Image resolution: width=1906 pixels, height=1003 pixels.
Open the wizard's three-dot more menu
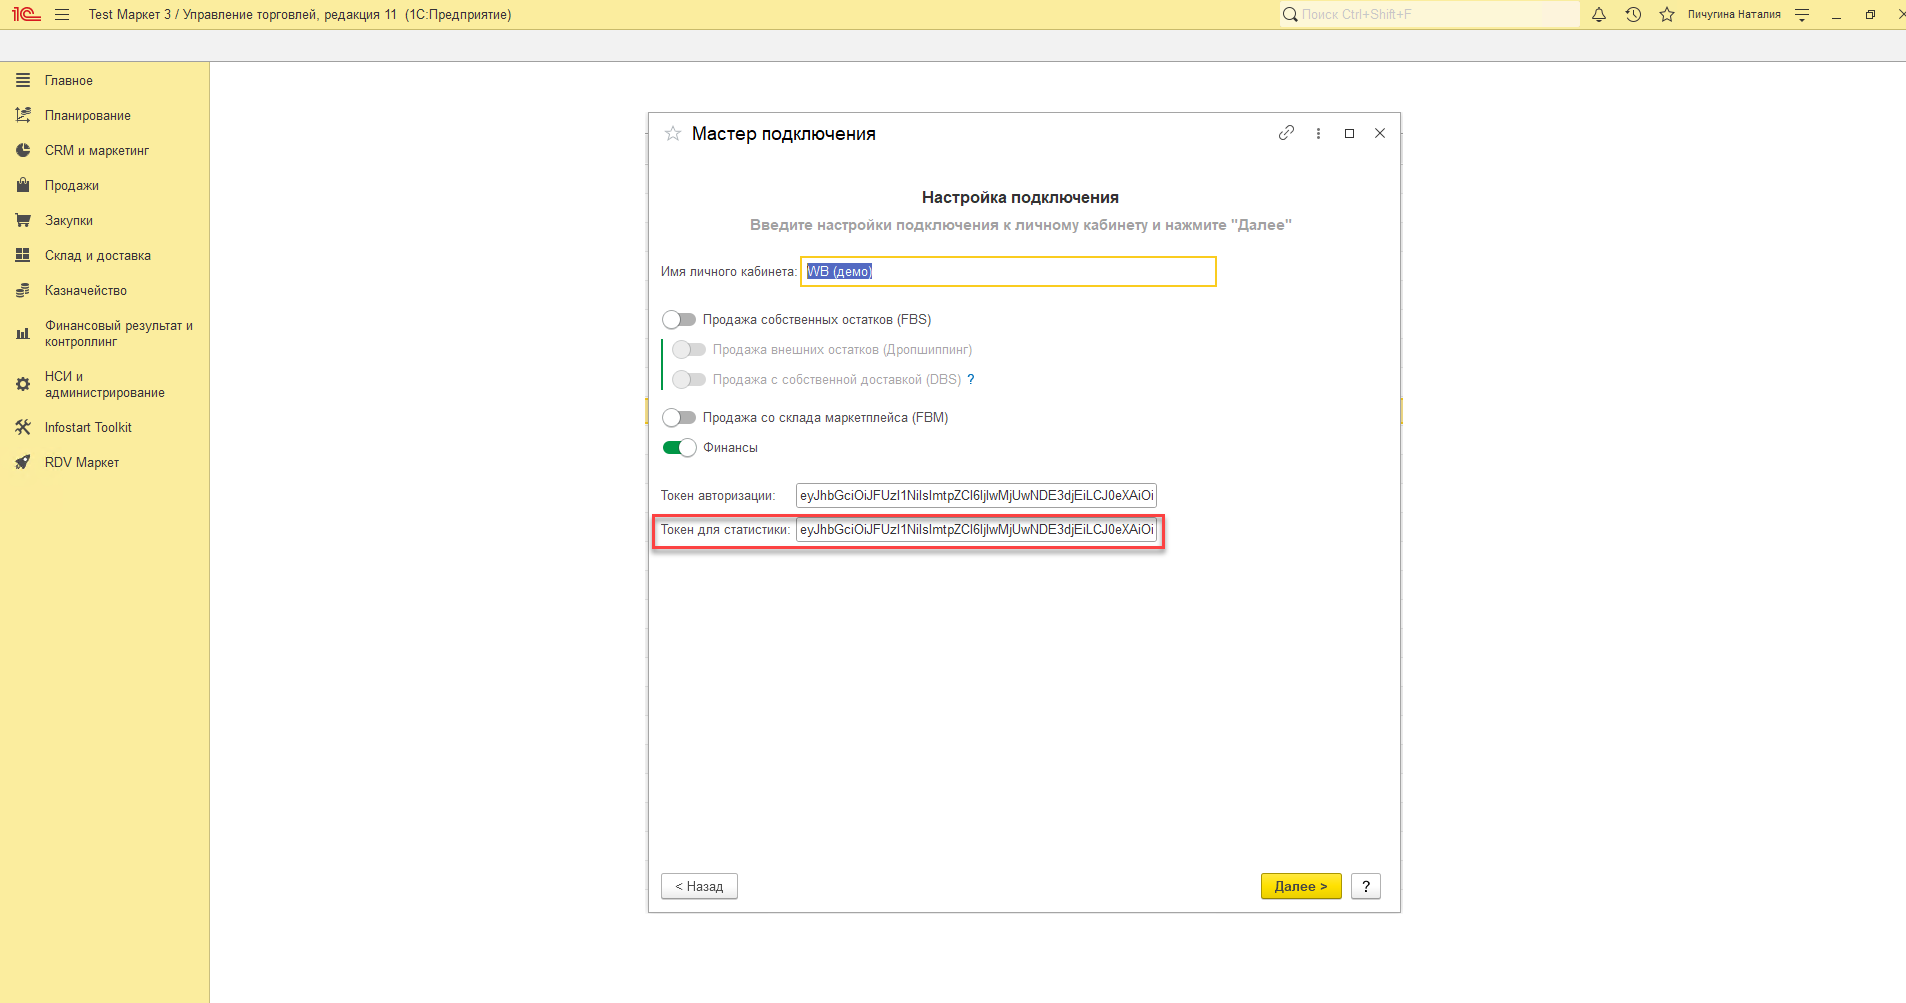coord(1318,133)
